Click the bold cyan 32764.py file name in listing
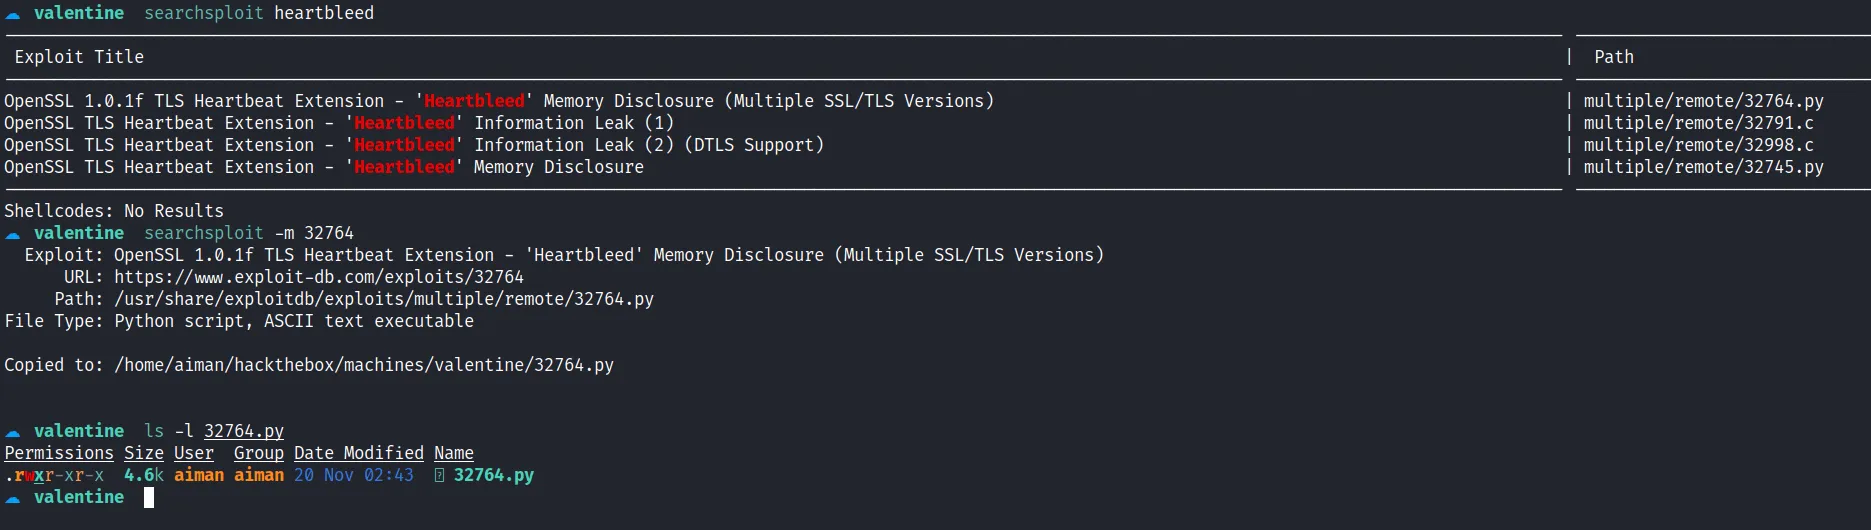 tap(493, 475)
